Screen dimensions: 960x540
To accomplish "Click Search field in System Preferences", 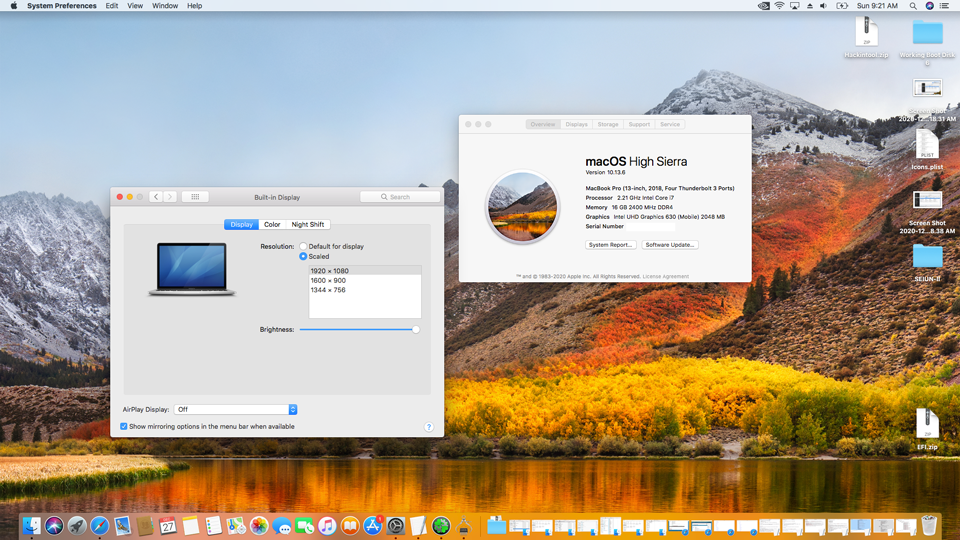I will point(400,197).
